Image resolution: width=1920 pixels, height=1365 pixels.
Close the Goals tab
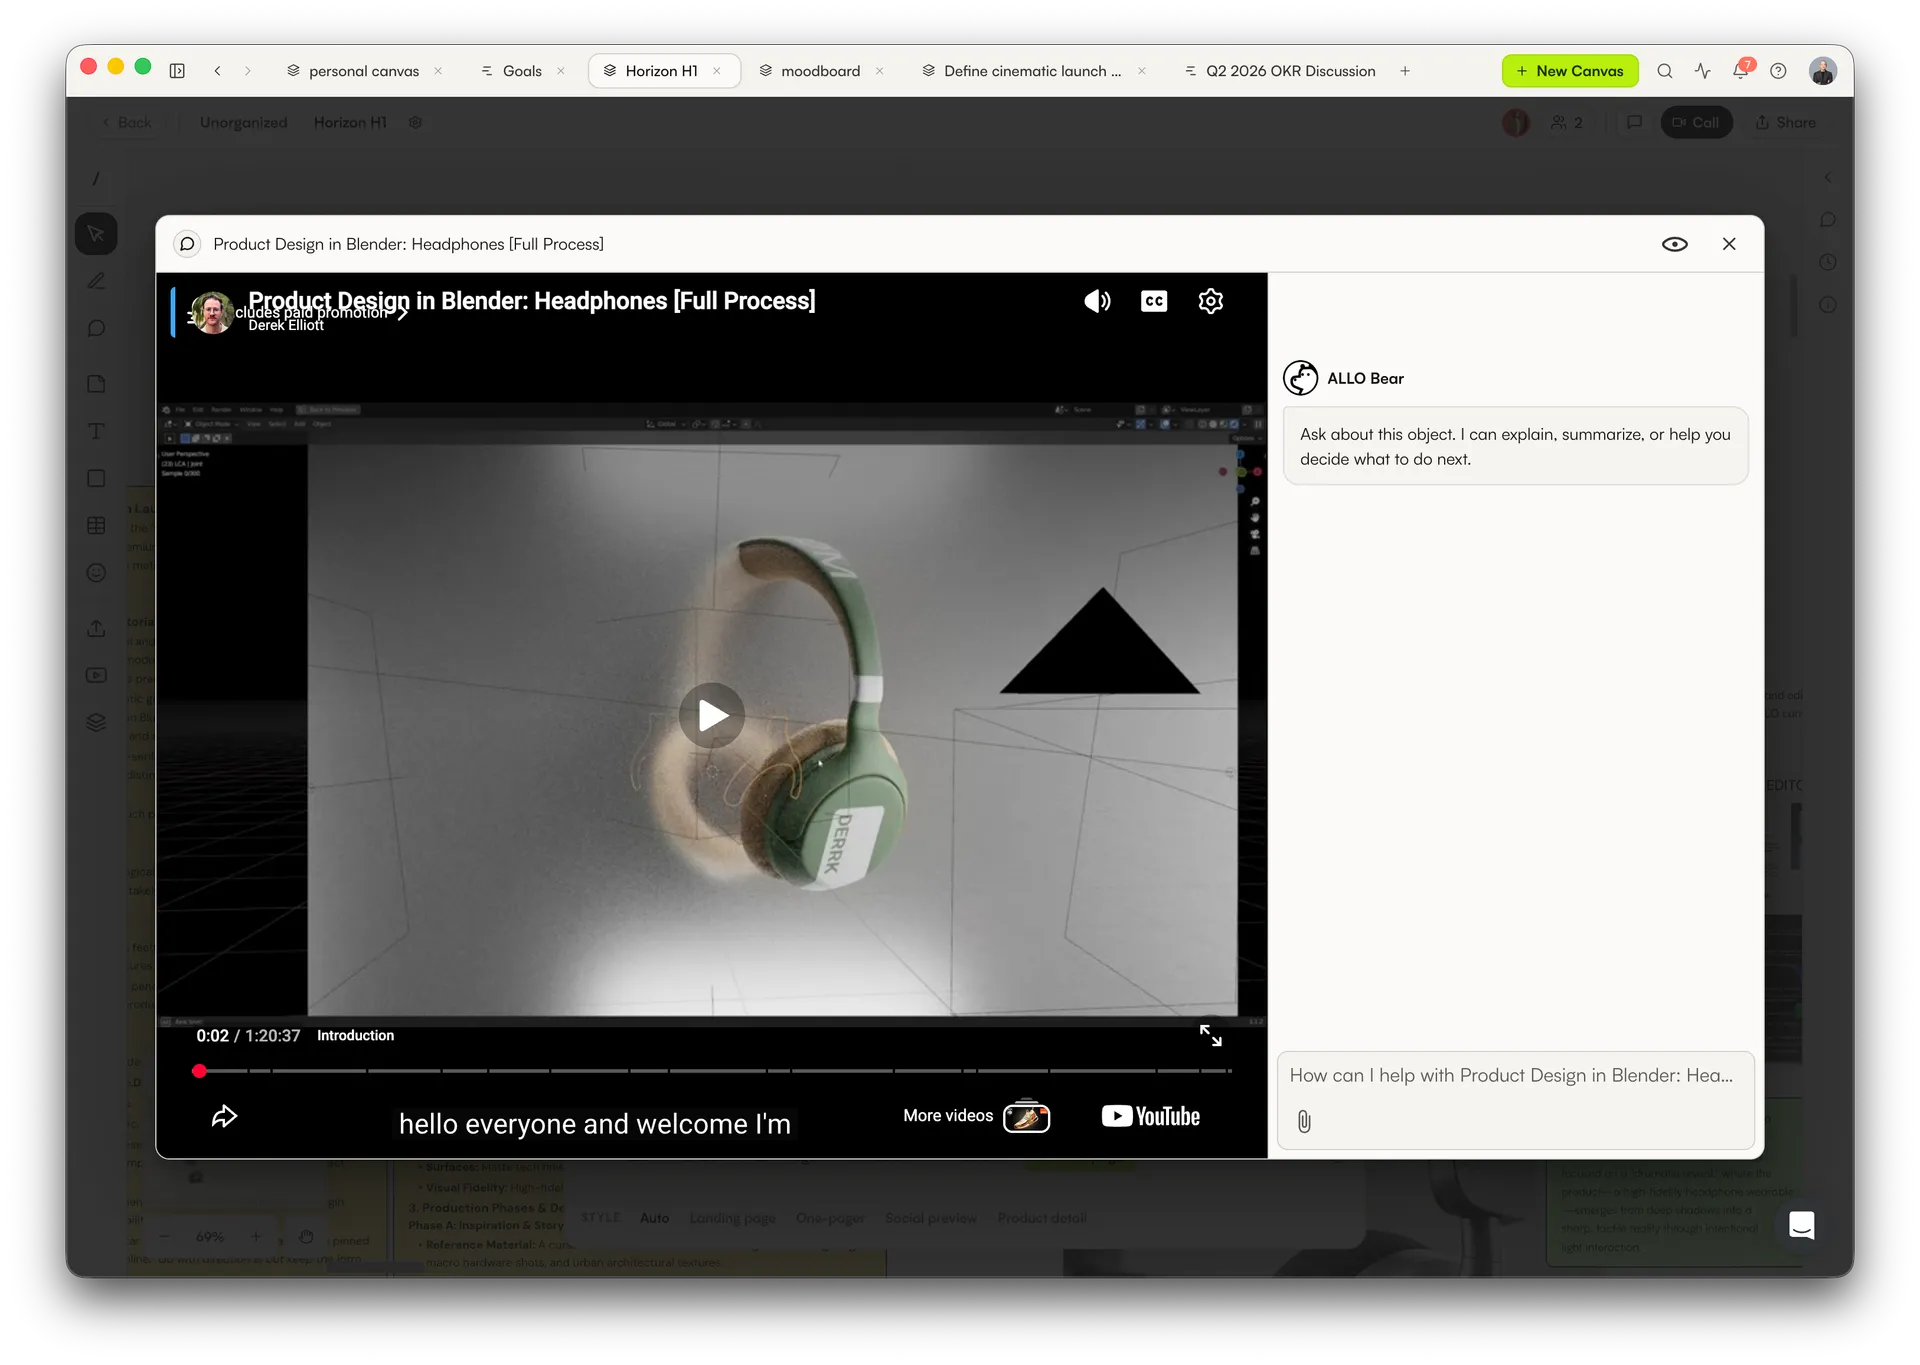click(561, 71)
